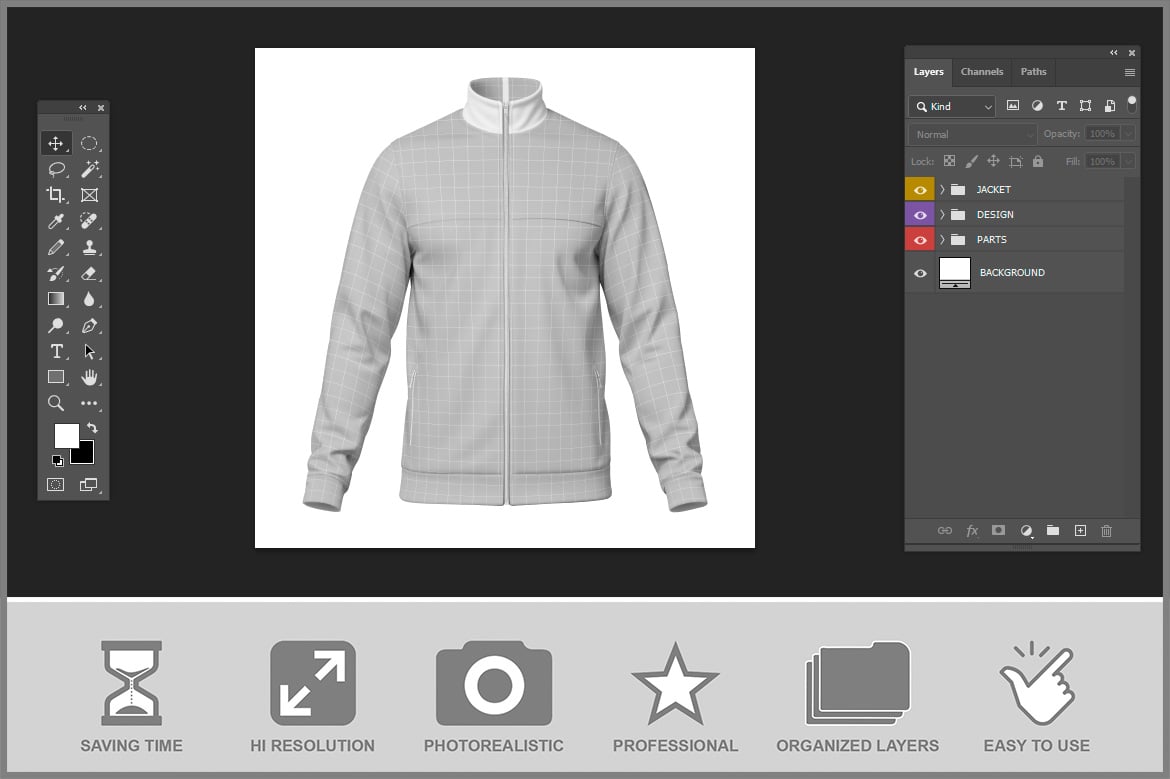This screenshot has height=779, width=1170.
Task: Open the Normal blend mode dropdown
Action: [972, 134]
